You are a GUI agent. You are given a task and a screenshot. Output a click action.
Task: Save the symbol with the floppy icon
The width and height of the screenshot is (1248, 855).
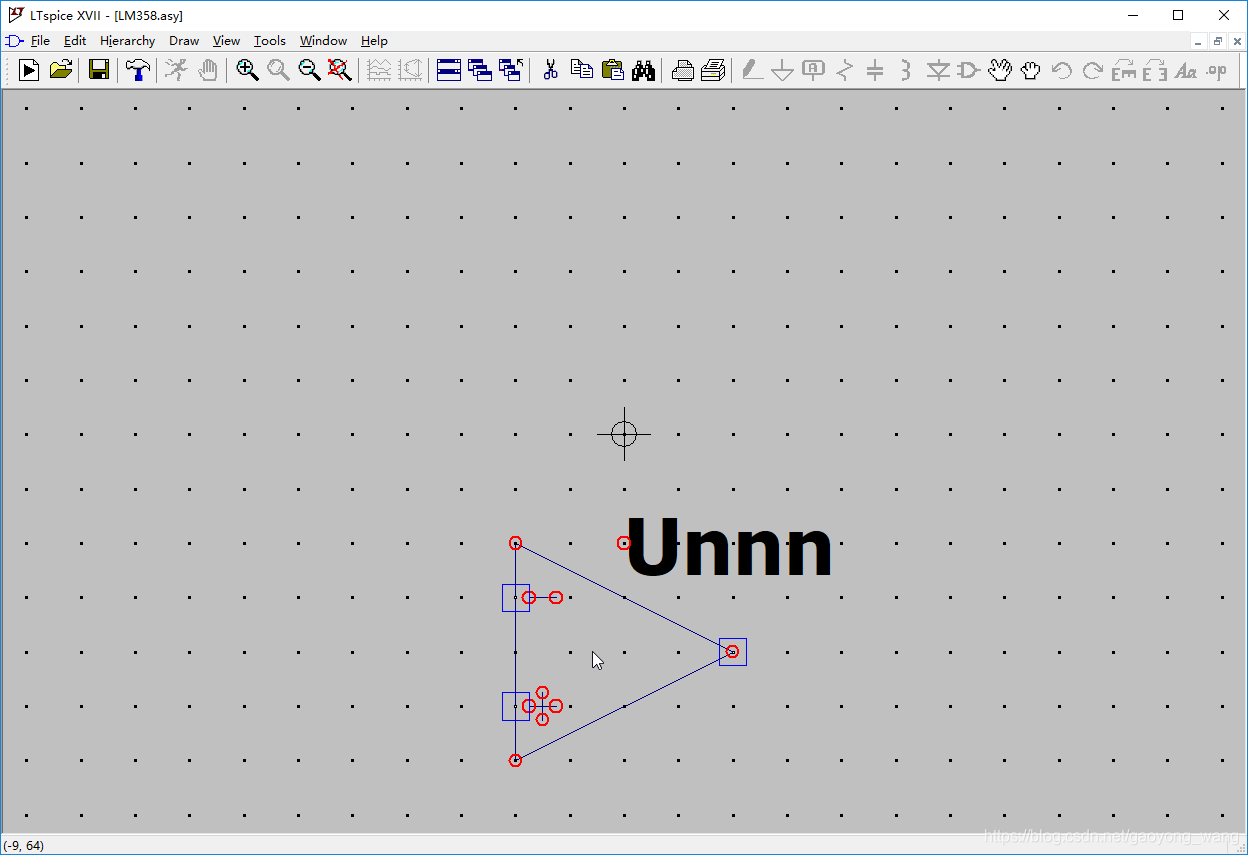pyautogui.click(x=99, y=70)
